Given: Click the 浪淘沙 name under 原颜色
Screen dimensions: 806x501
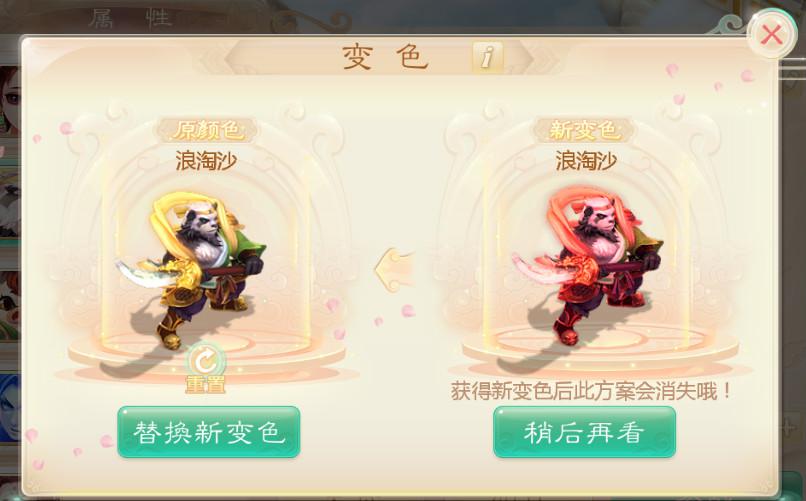Looking at the screenshot, I should [x=206, y=161].
